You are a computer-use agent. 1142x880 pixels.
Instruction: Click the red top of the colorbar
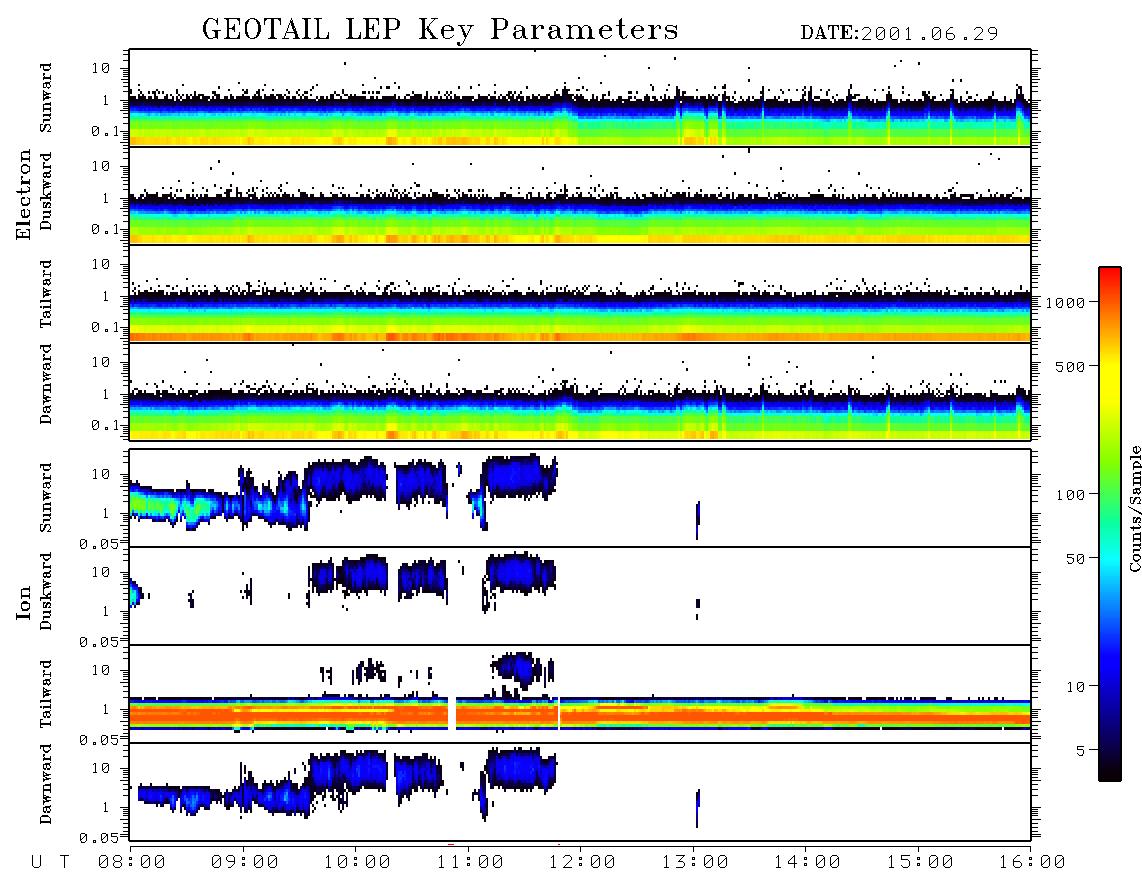coord(1109,275)
